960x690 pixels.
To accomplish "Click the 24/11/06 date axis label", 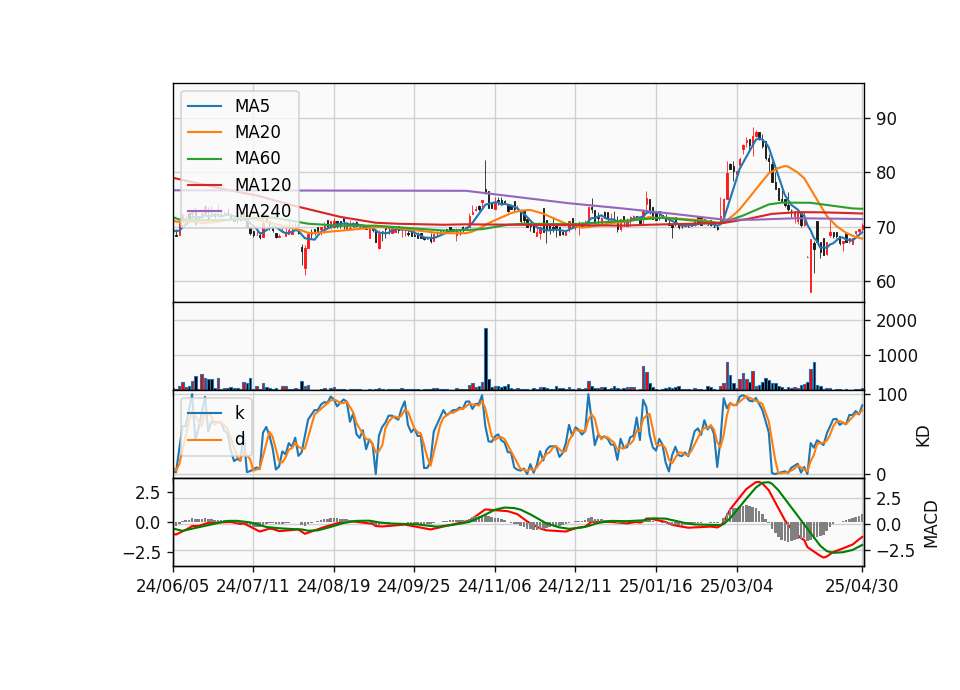I will click(x=495, y=587).
